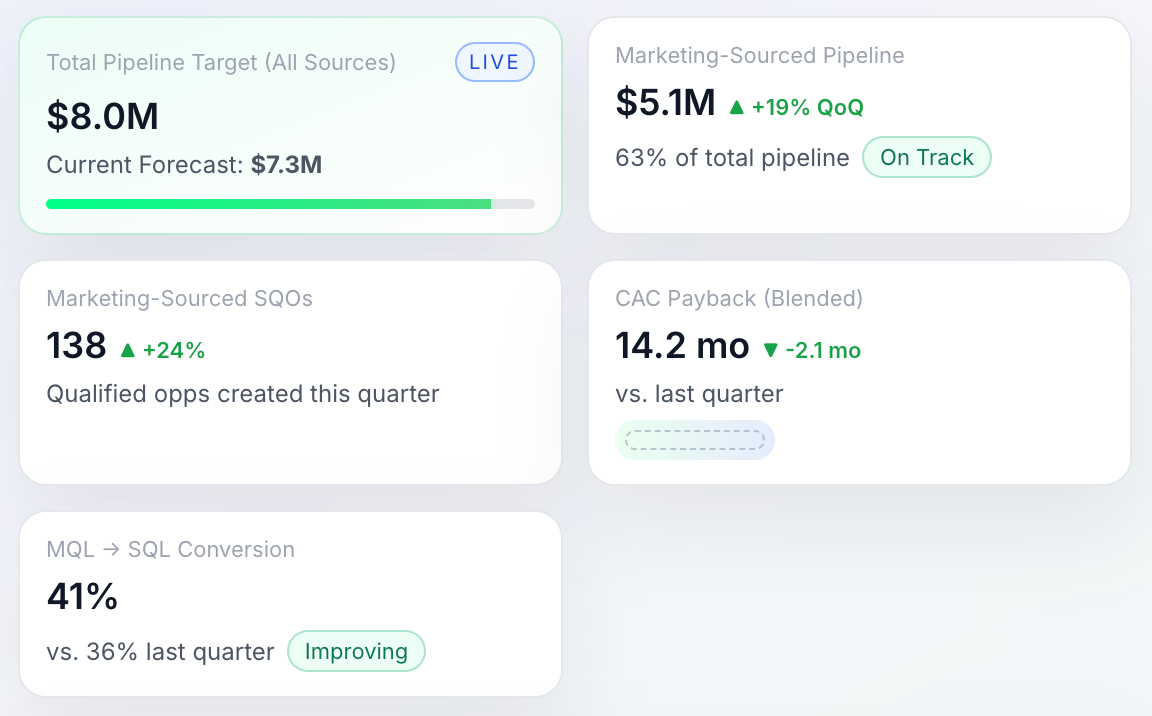Screen dimensions: 1152x716
Task: Click the 14.2 mo payback value
Action: tap(682, 345)
